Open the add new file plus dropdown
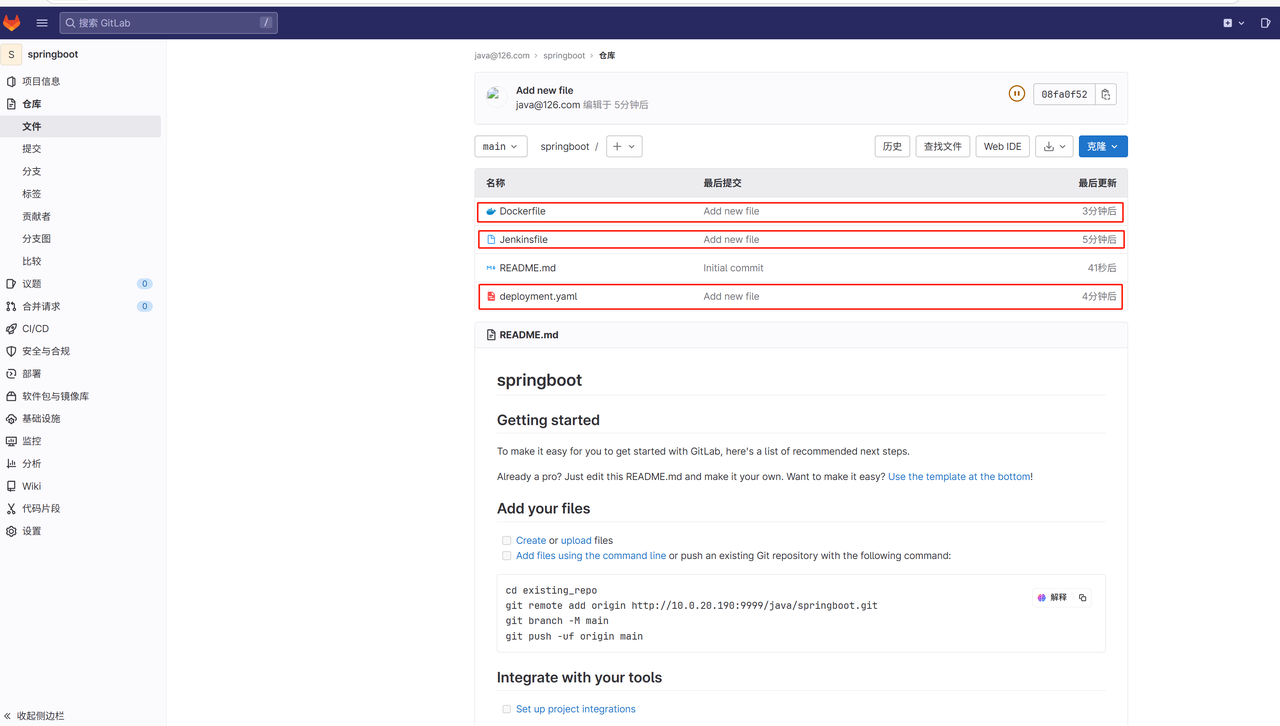Viewport: 1280px width, 726px height. [623, 146]
